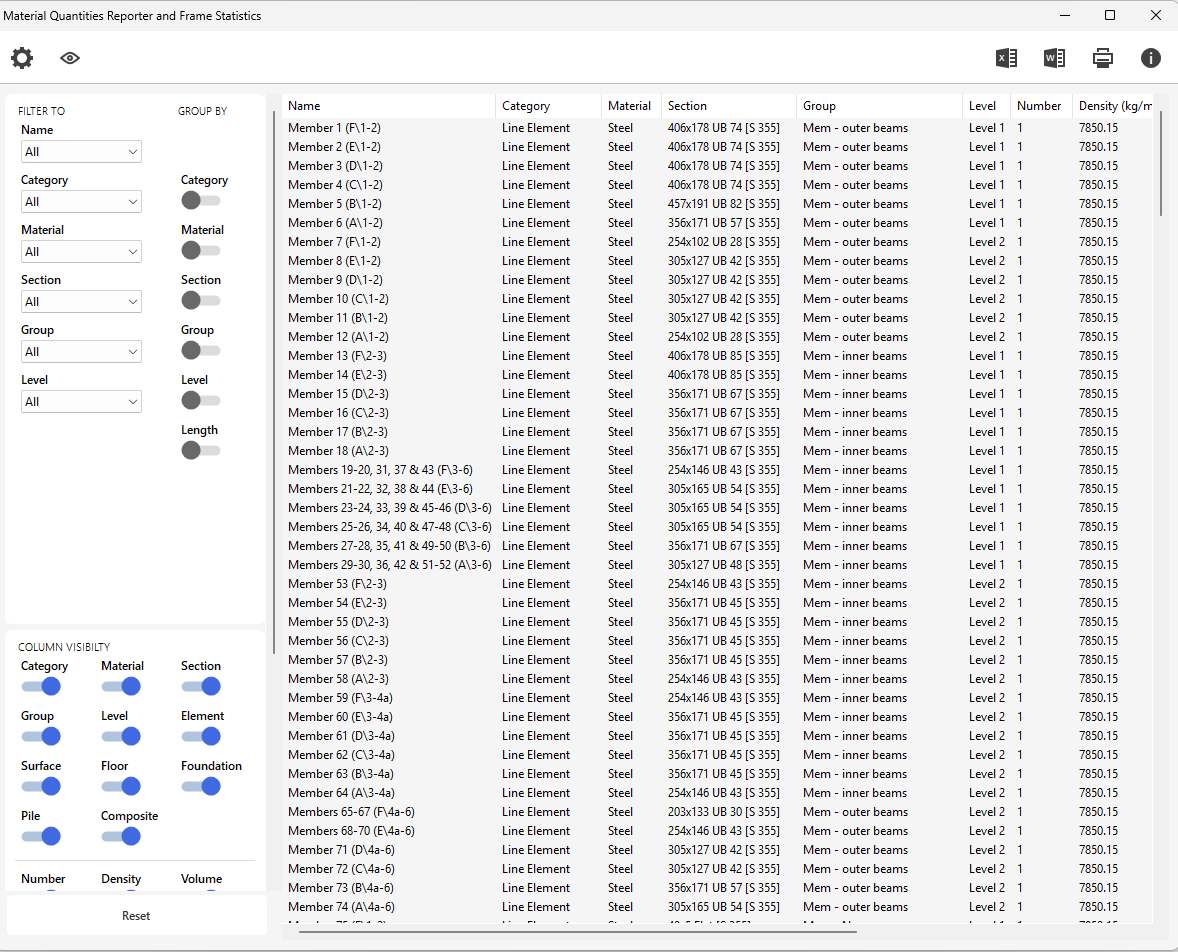
Task: Disable Section column visibility
Action: [x=201, y=686]
